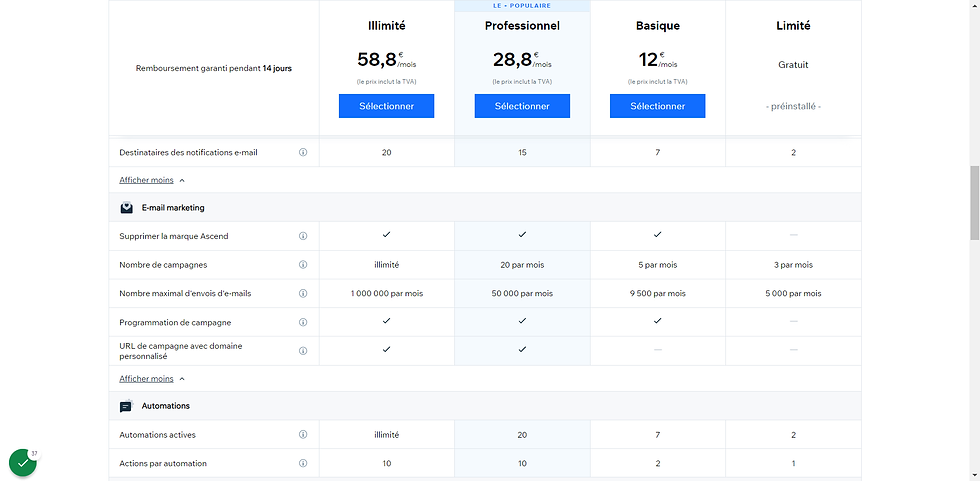Click the E-mail marketing envelope icon
This screenshot has height=481, width=980.
coord(126,208)
